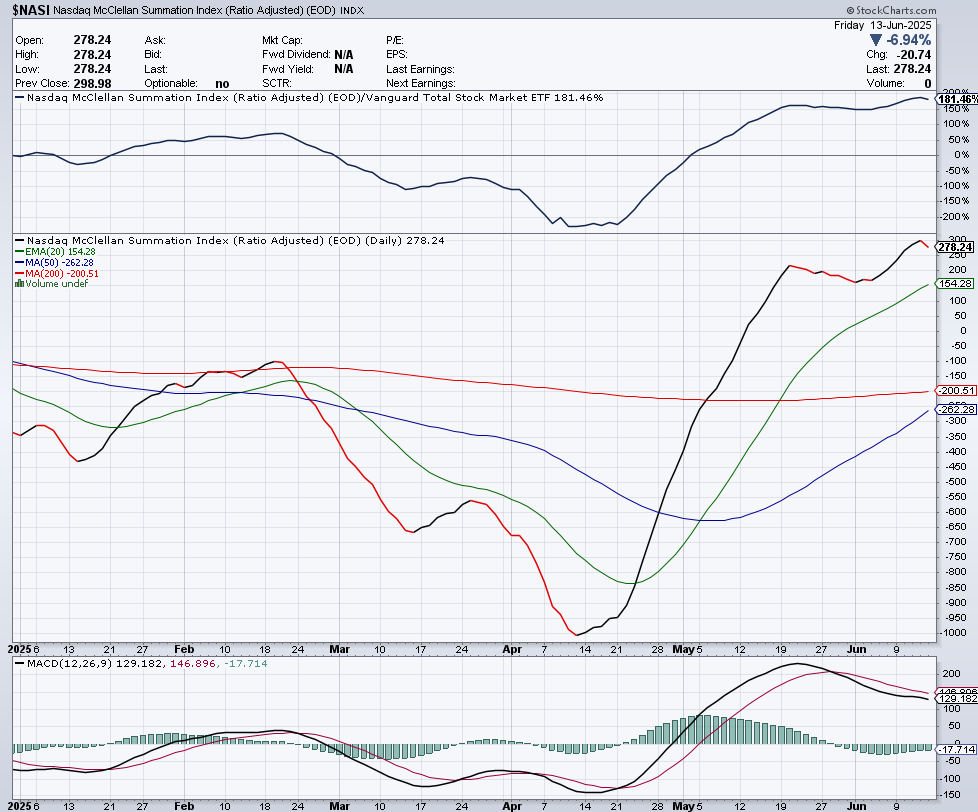Click the -6.94% percent change value
The height and width of the screenshot is (812, 978).
click(909, 40)
